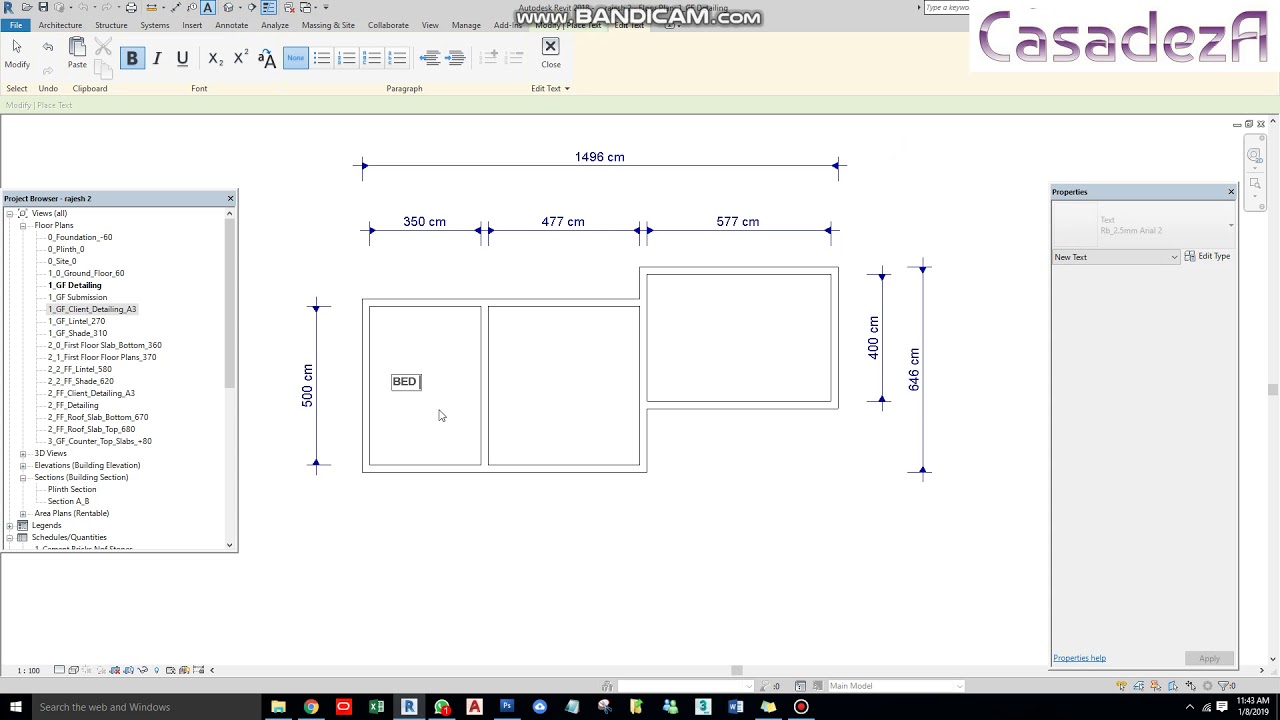Click Detail Level icon in view bar
The height and width of the screenshot is (720, 1280).
pos(60,670)
